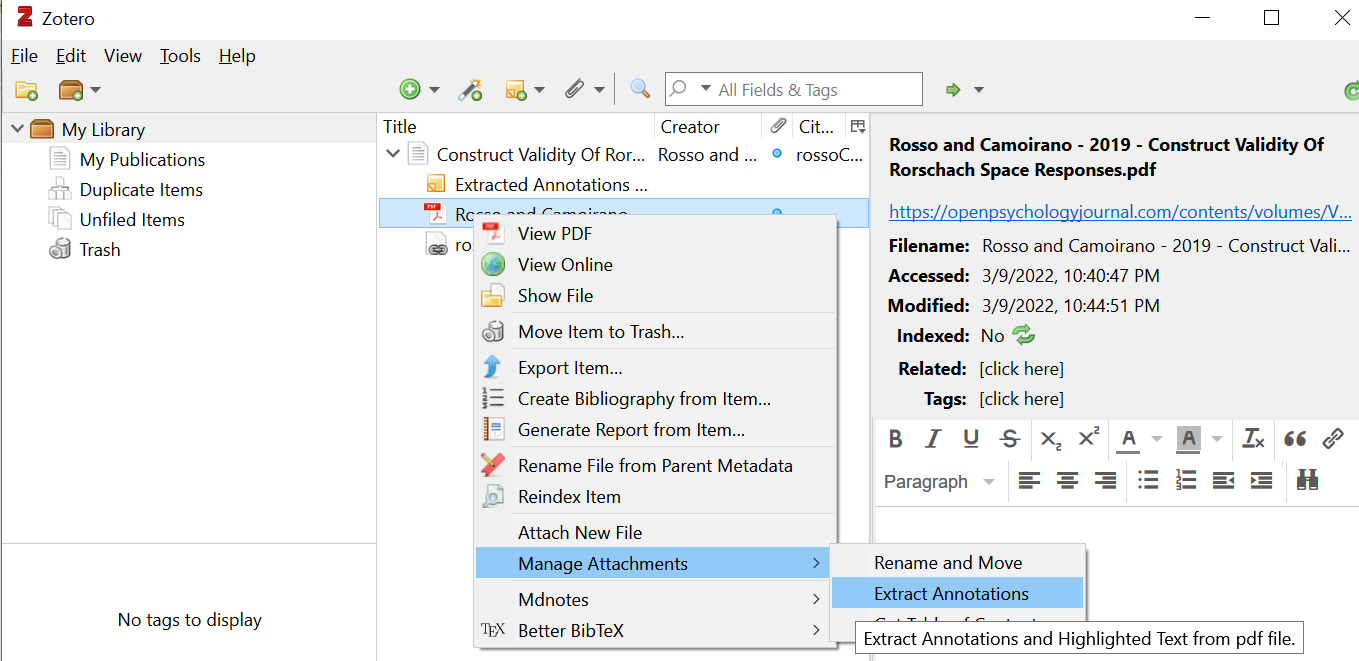Toggle Subscript in note editor
Viewport: 1359px width, 661px height.
coord(1051,439)
